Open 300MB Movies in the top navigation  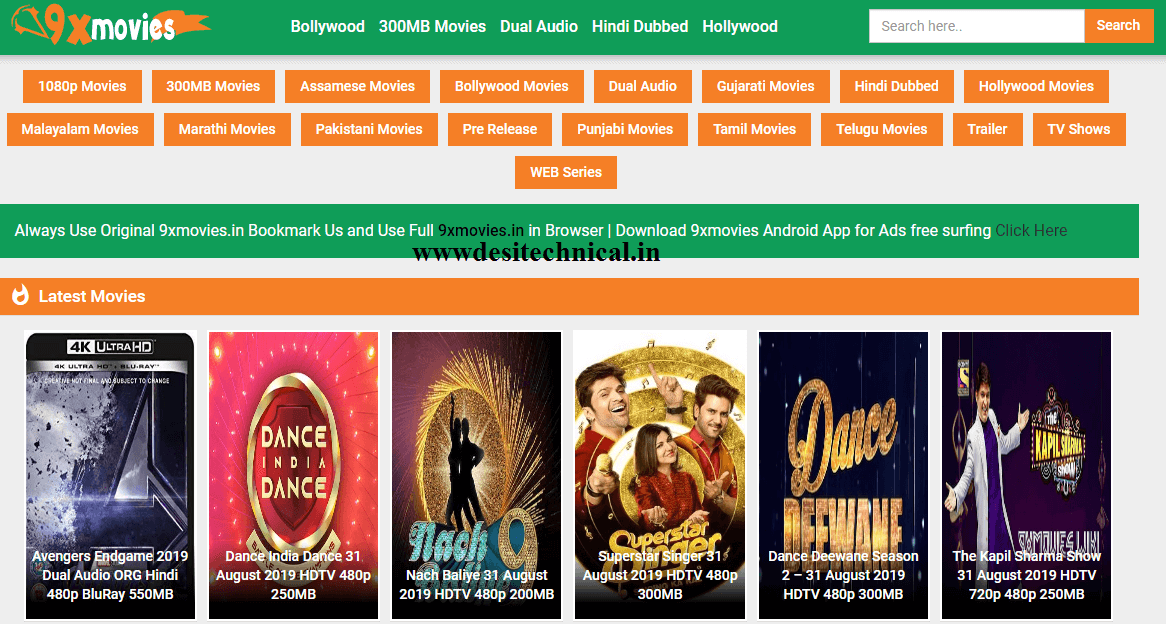[x=432, y=27]
